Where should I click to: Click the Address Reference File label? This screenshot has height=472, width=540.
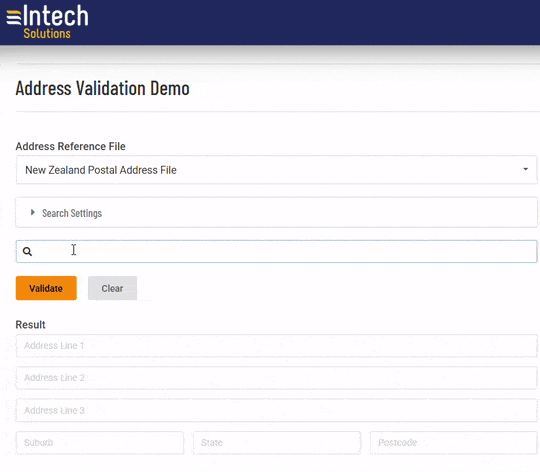(x=71, y=146)
